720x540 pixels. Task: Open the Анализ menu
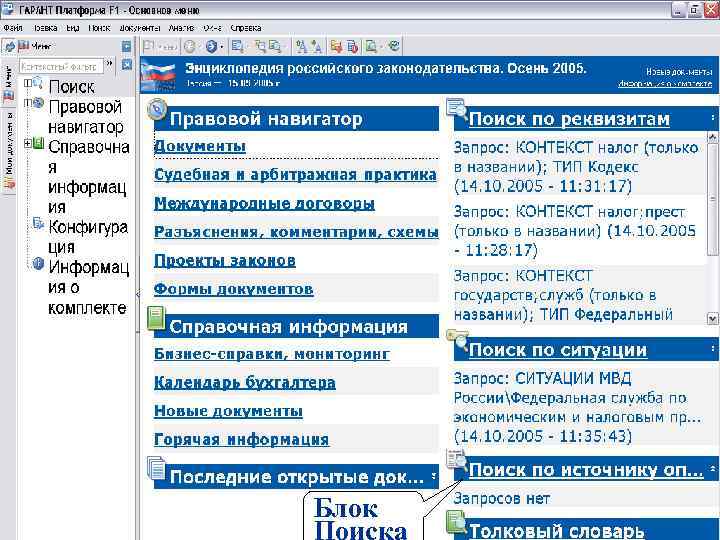point(181,28)
